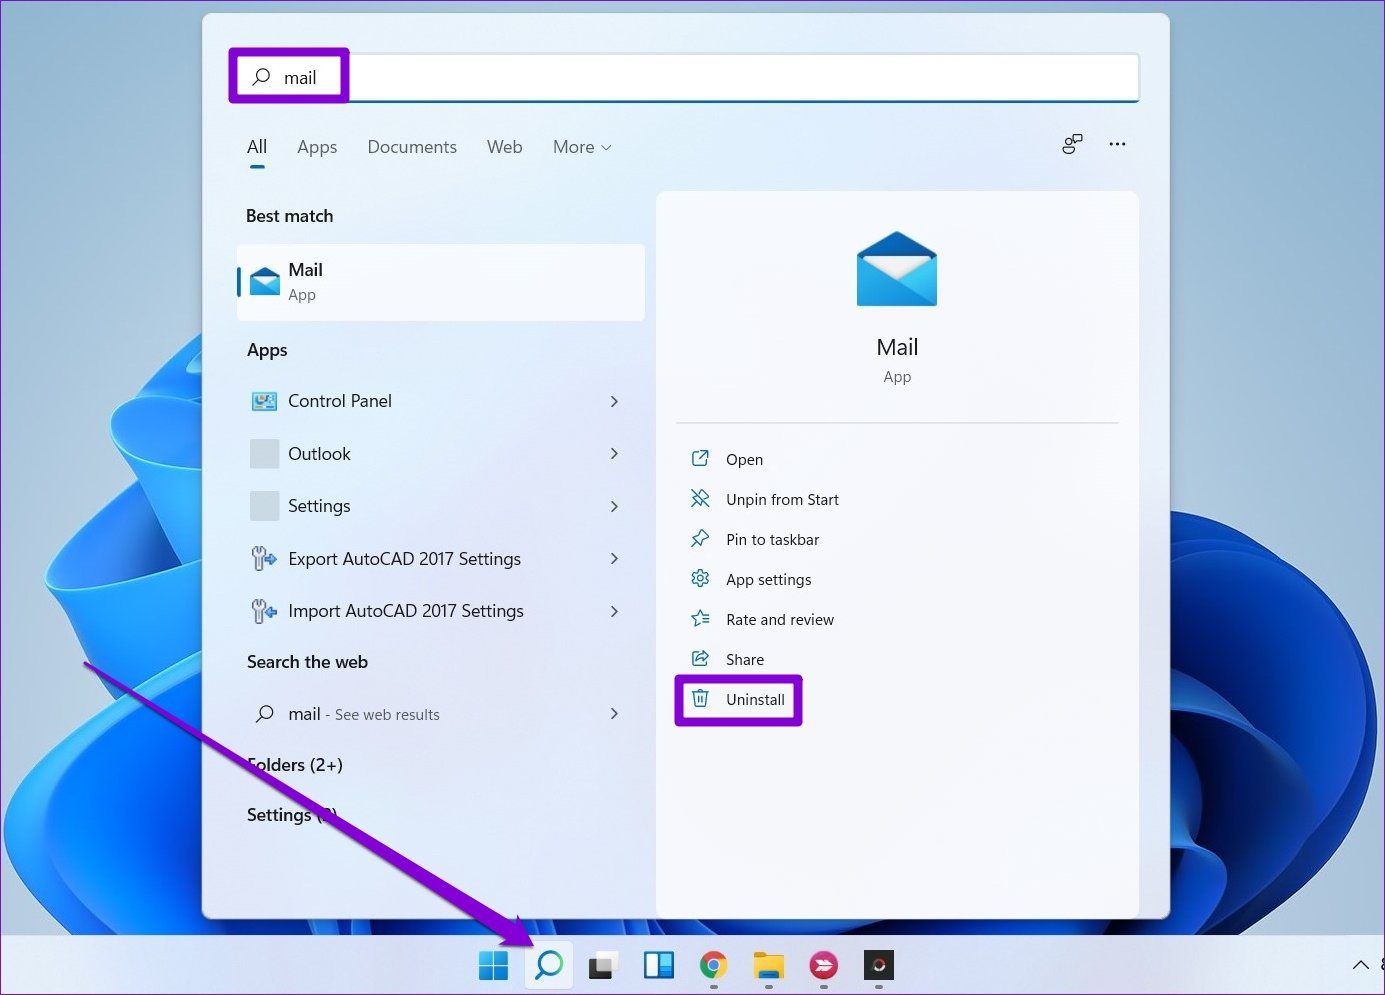Click the Search magnifier icon in taskbar
Screen dimensions: 1385x995
tap(549, 965)
